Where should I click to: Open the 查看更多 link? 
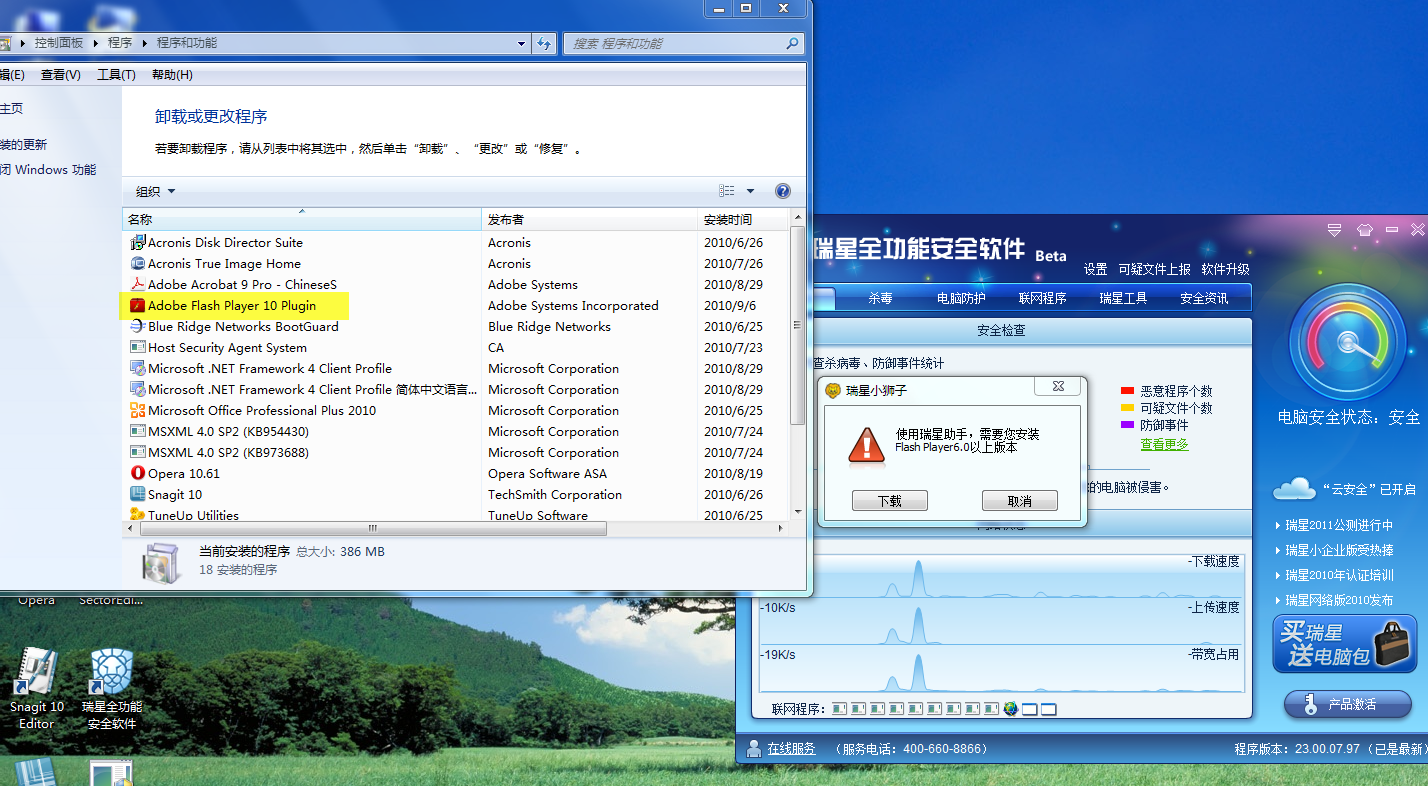(x=1165, y=444)
